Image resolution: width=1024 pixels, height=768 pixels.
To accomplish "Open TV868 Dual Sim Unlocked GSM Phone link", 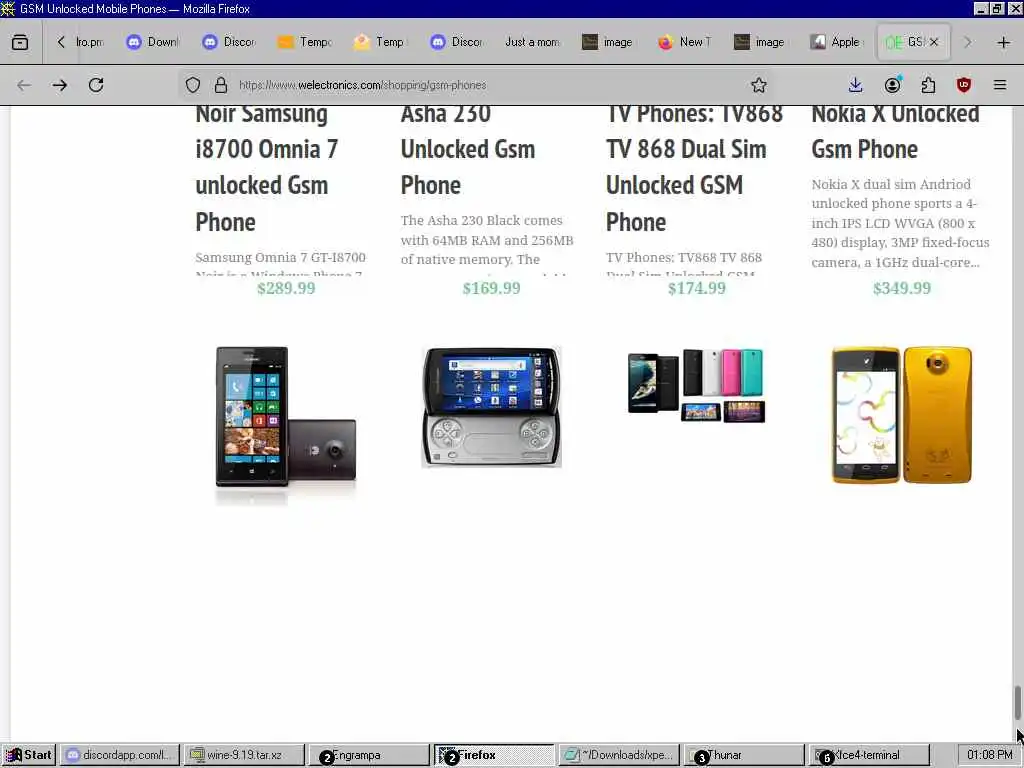I will click(694, 168).
